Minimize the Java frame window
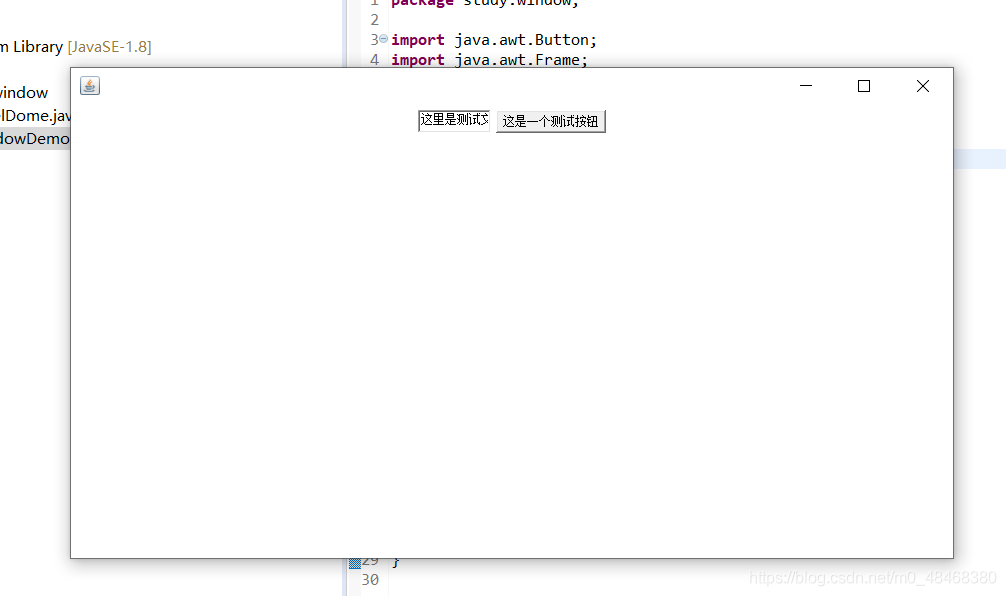1006x596 pixels. pos(806,85)
